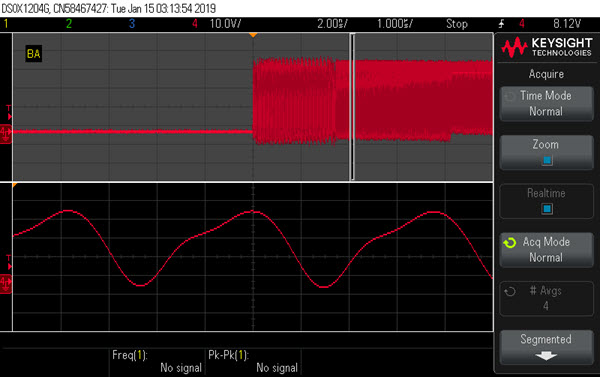Expand the Segmented submenu arrow

coord(546,356)
